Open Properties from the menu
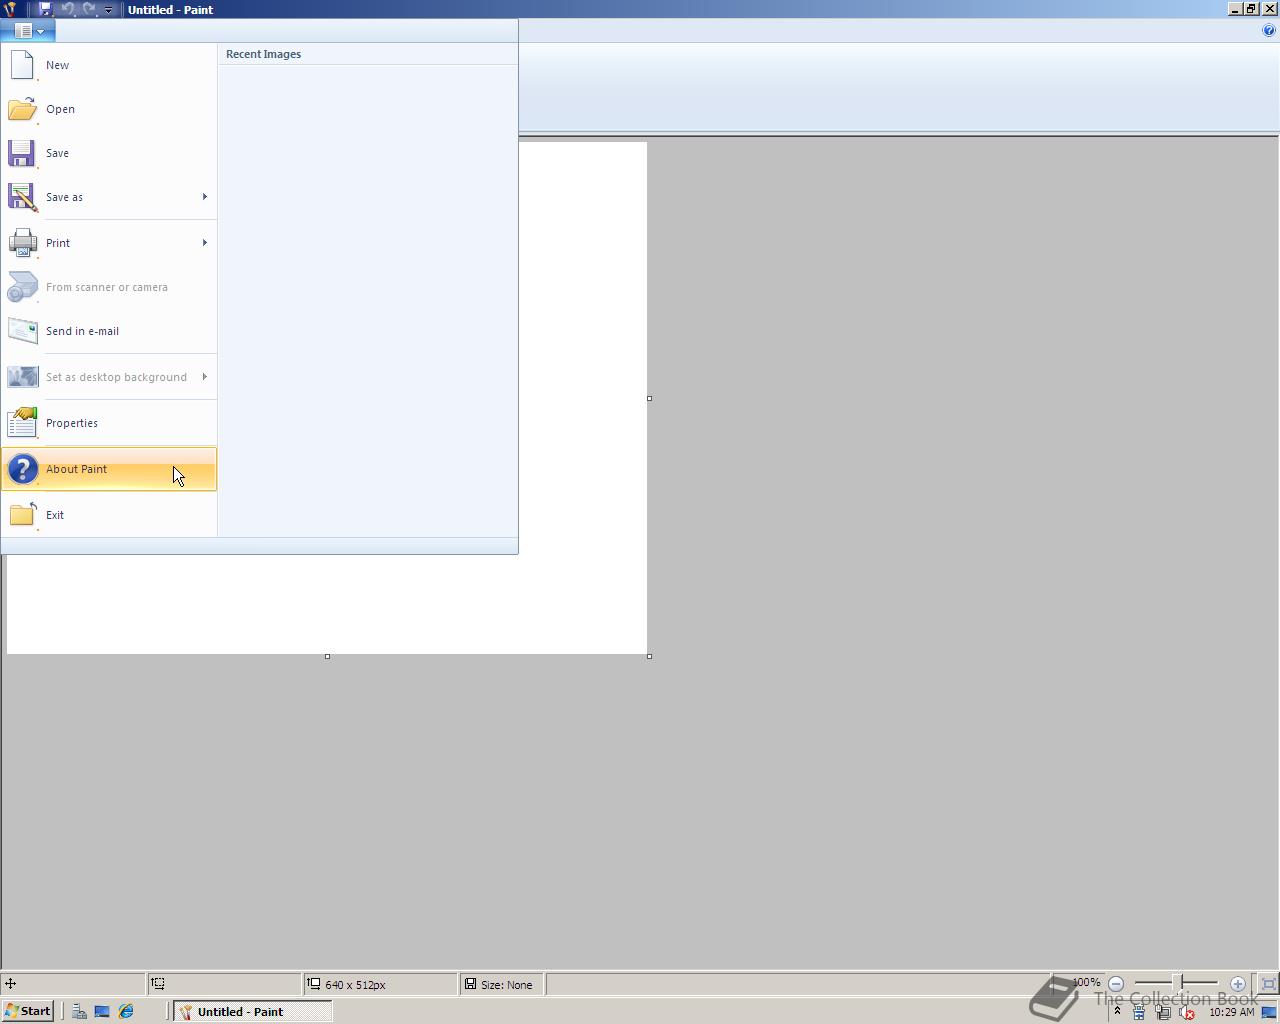 coord(109,423)
